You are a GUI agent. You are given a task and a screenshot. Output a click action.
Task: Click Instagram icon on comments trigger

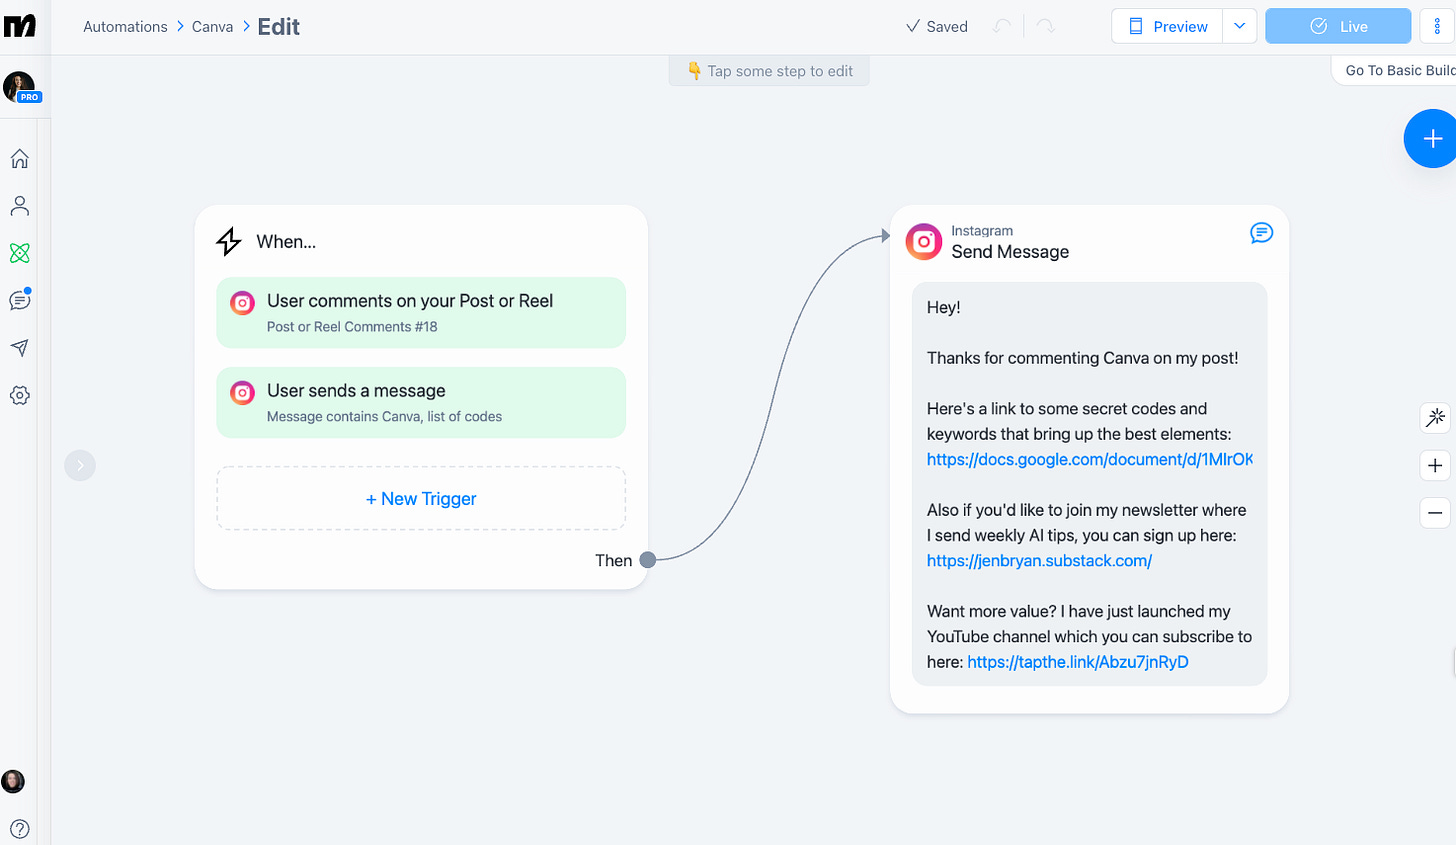(x=243, y=303)
